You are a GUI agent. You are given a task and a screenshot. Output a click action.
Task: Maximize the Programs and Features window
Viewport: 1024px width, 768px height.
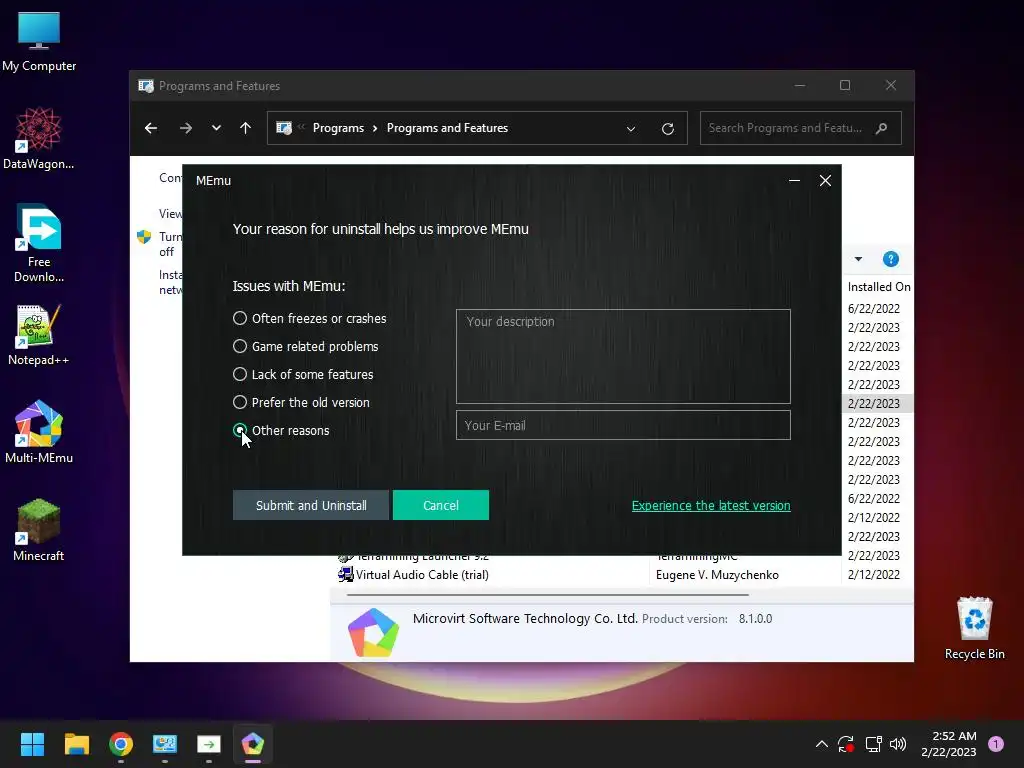pos(845,86)
